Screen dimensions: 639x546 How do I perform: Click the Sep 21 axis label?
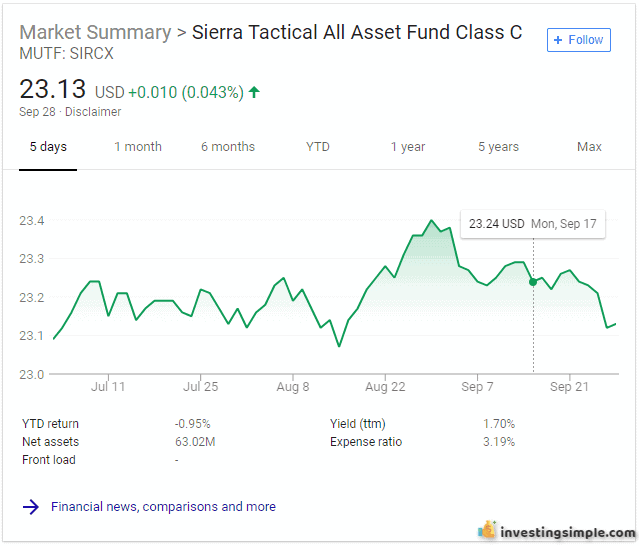(569, 386)
